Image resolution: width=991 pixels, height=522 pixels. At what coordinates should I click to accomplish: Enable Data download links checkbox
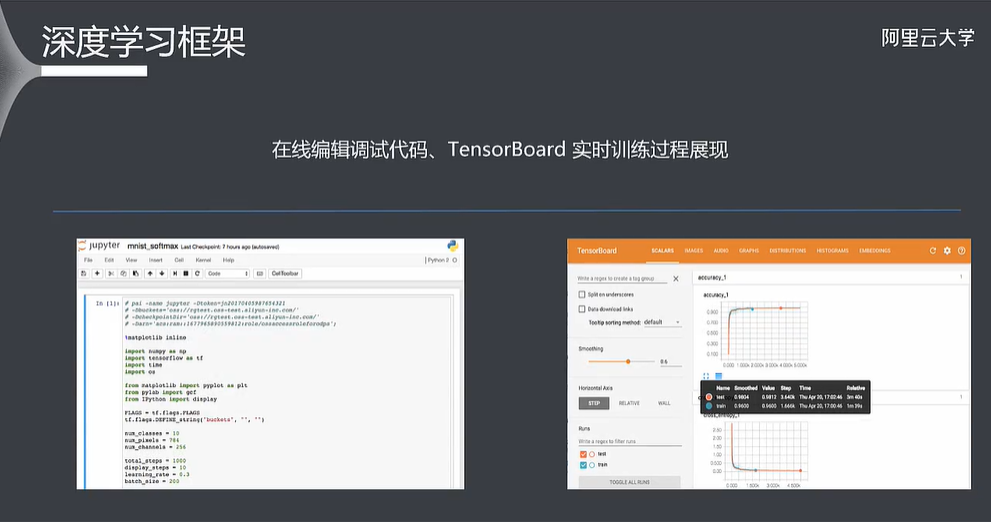click(581, 309)
